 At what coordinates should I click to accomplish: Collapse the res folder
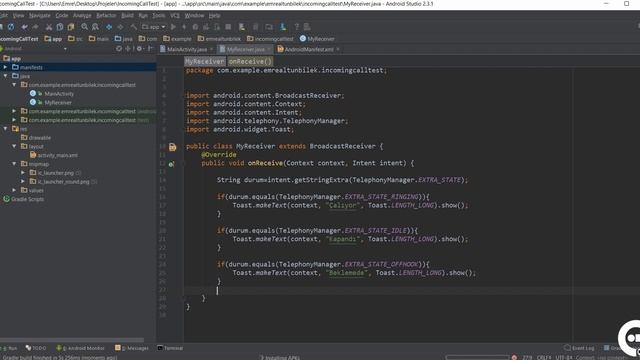click(x=5, y=129)
